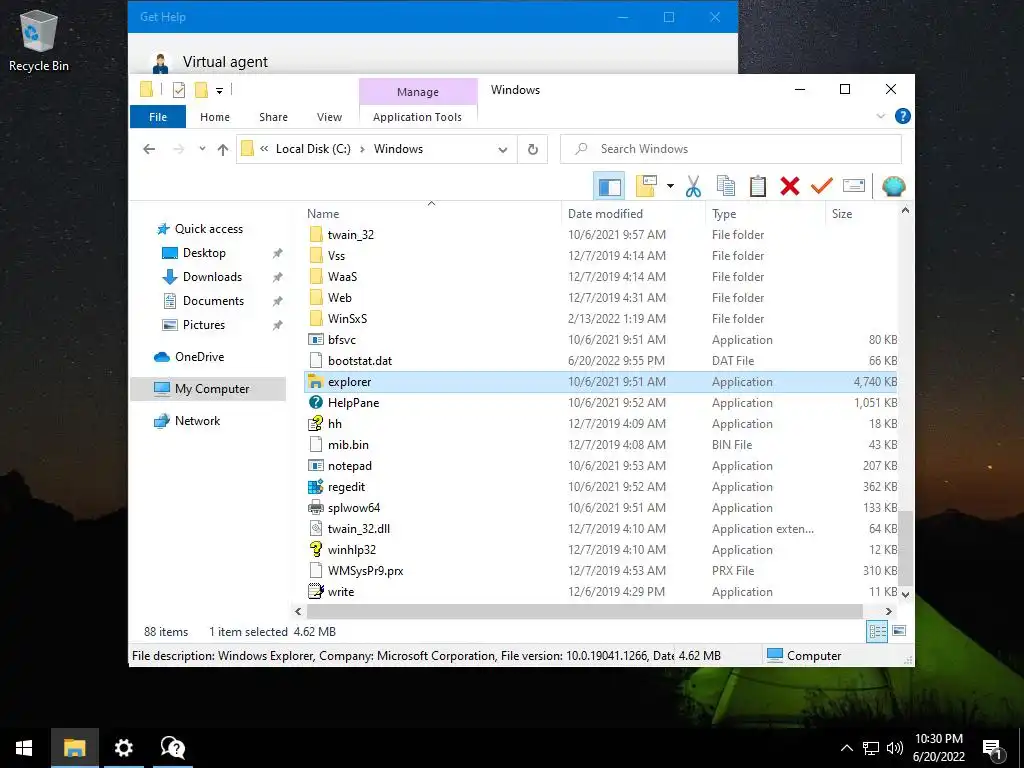
Task: Copy the selected file using toolbar copy icon
Action: (726, 187)
